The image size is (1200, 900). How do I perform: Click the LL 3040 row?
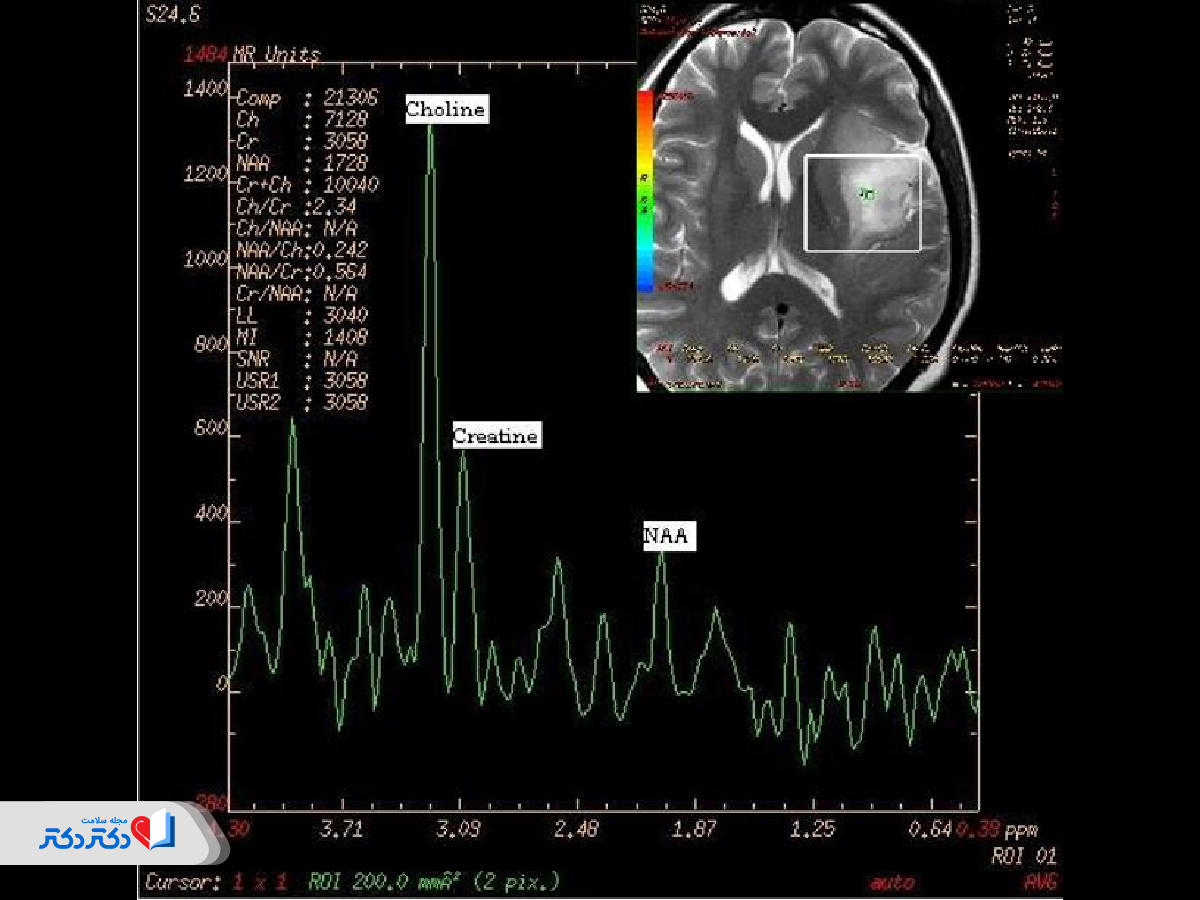tap(301, 316)
